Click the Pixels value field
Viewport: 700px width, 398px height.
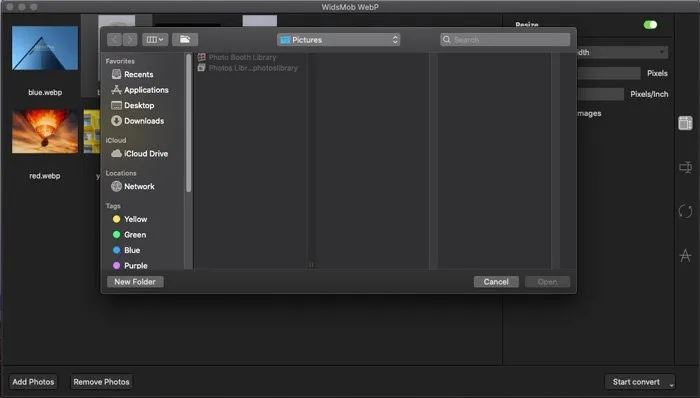[x=609, y=73]
